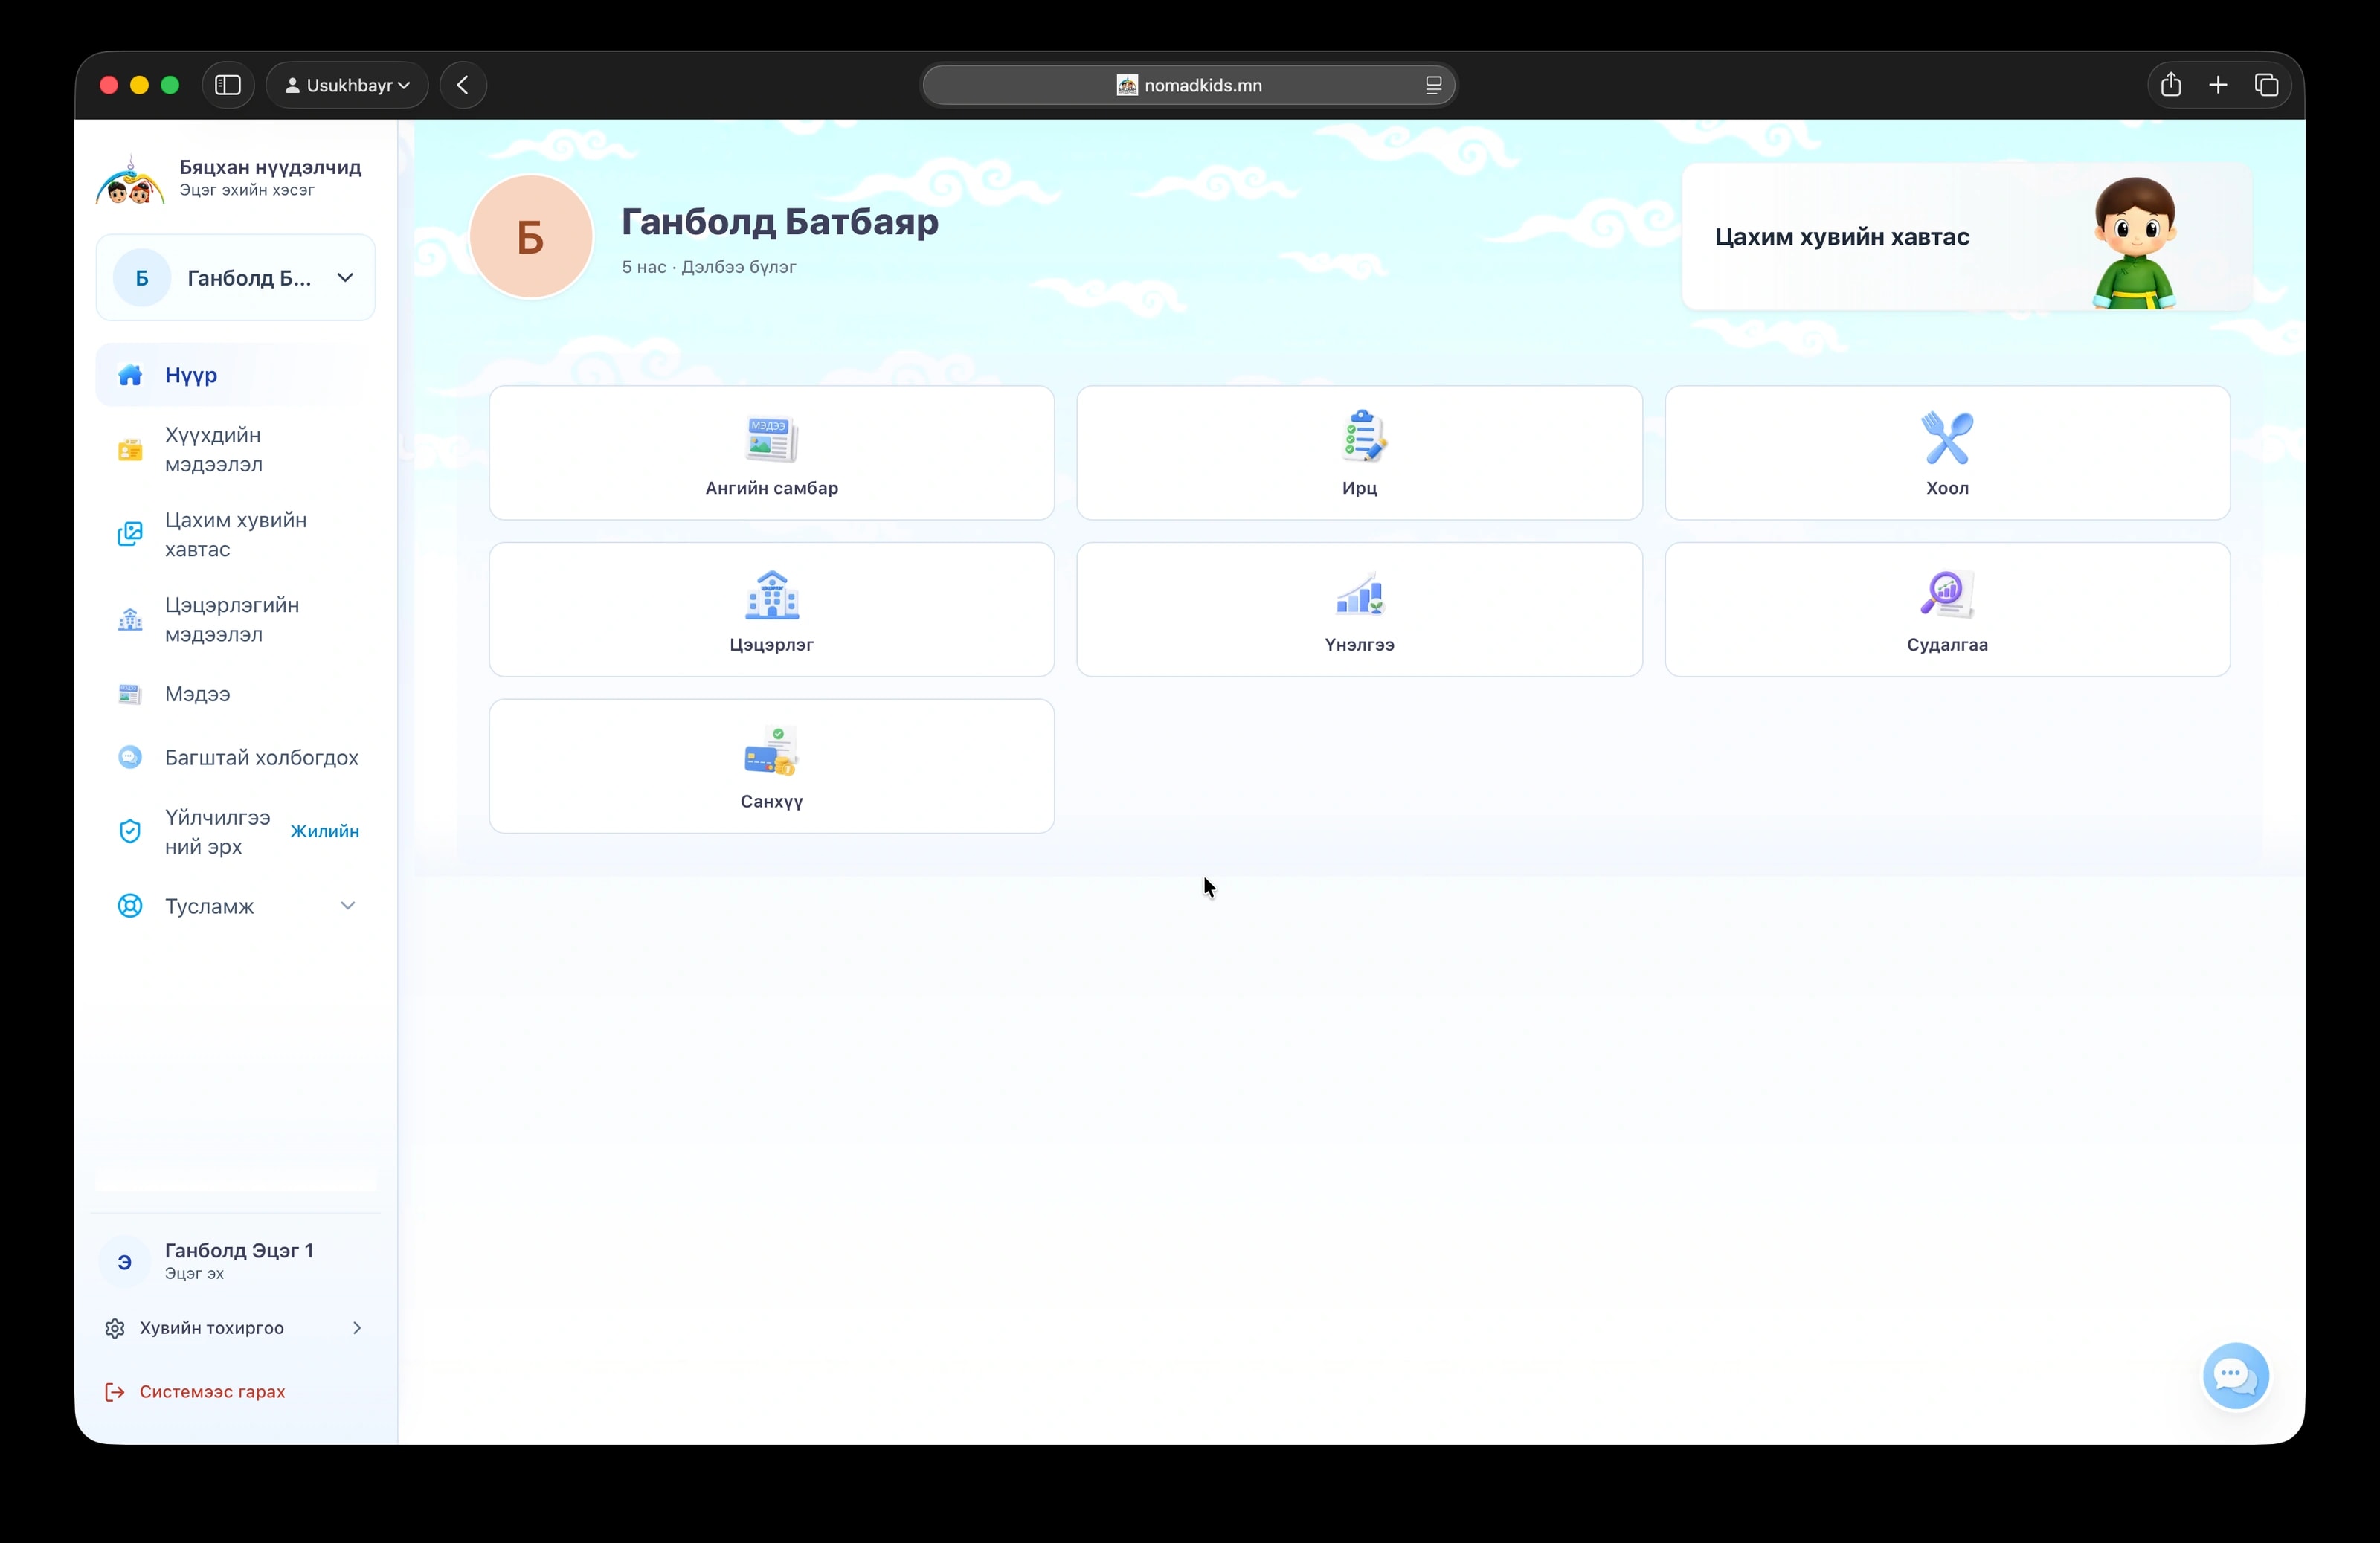The width and height of the screenshot is (2380, 1543).
Task: Open Багштай холбогдох sidebar item
Action: point(236,757)
